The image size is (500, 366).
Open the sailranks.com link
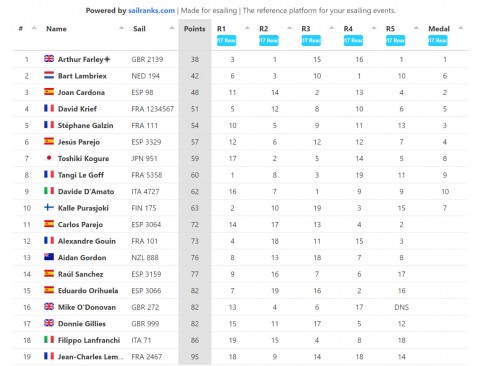pyautogui.click(x=151, y=10)
